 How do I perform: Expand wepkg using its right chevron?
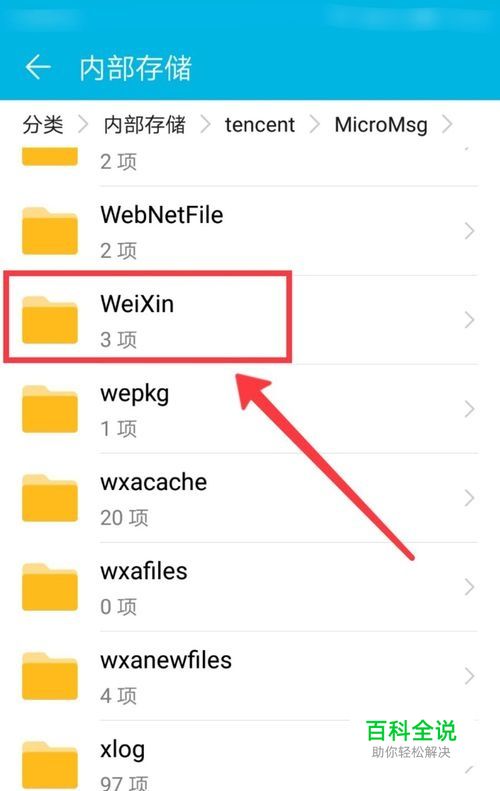tap(470, 409)
